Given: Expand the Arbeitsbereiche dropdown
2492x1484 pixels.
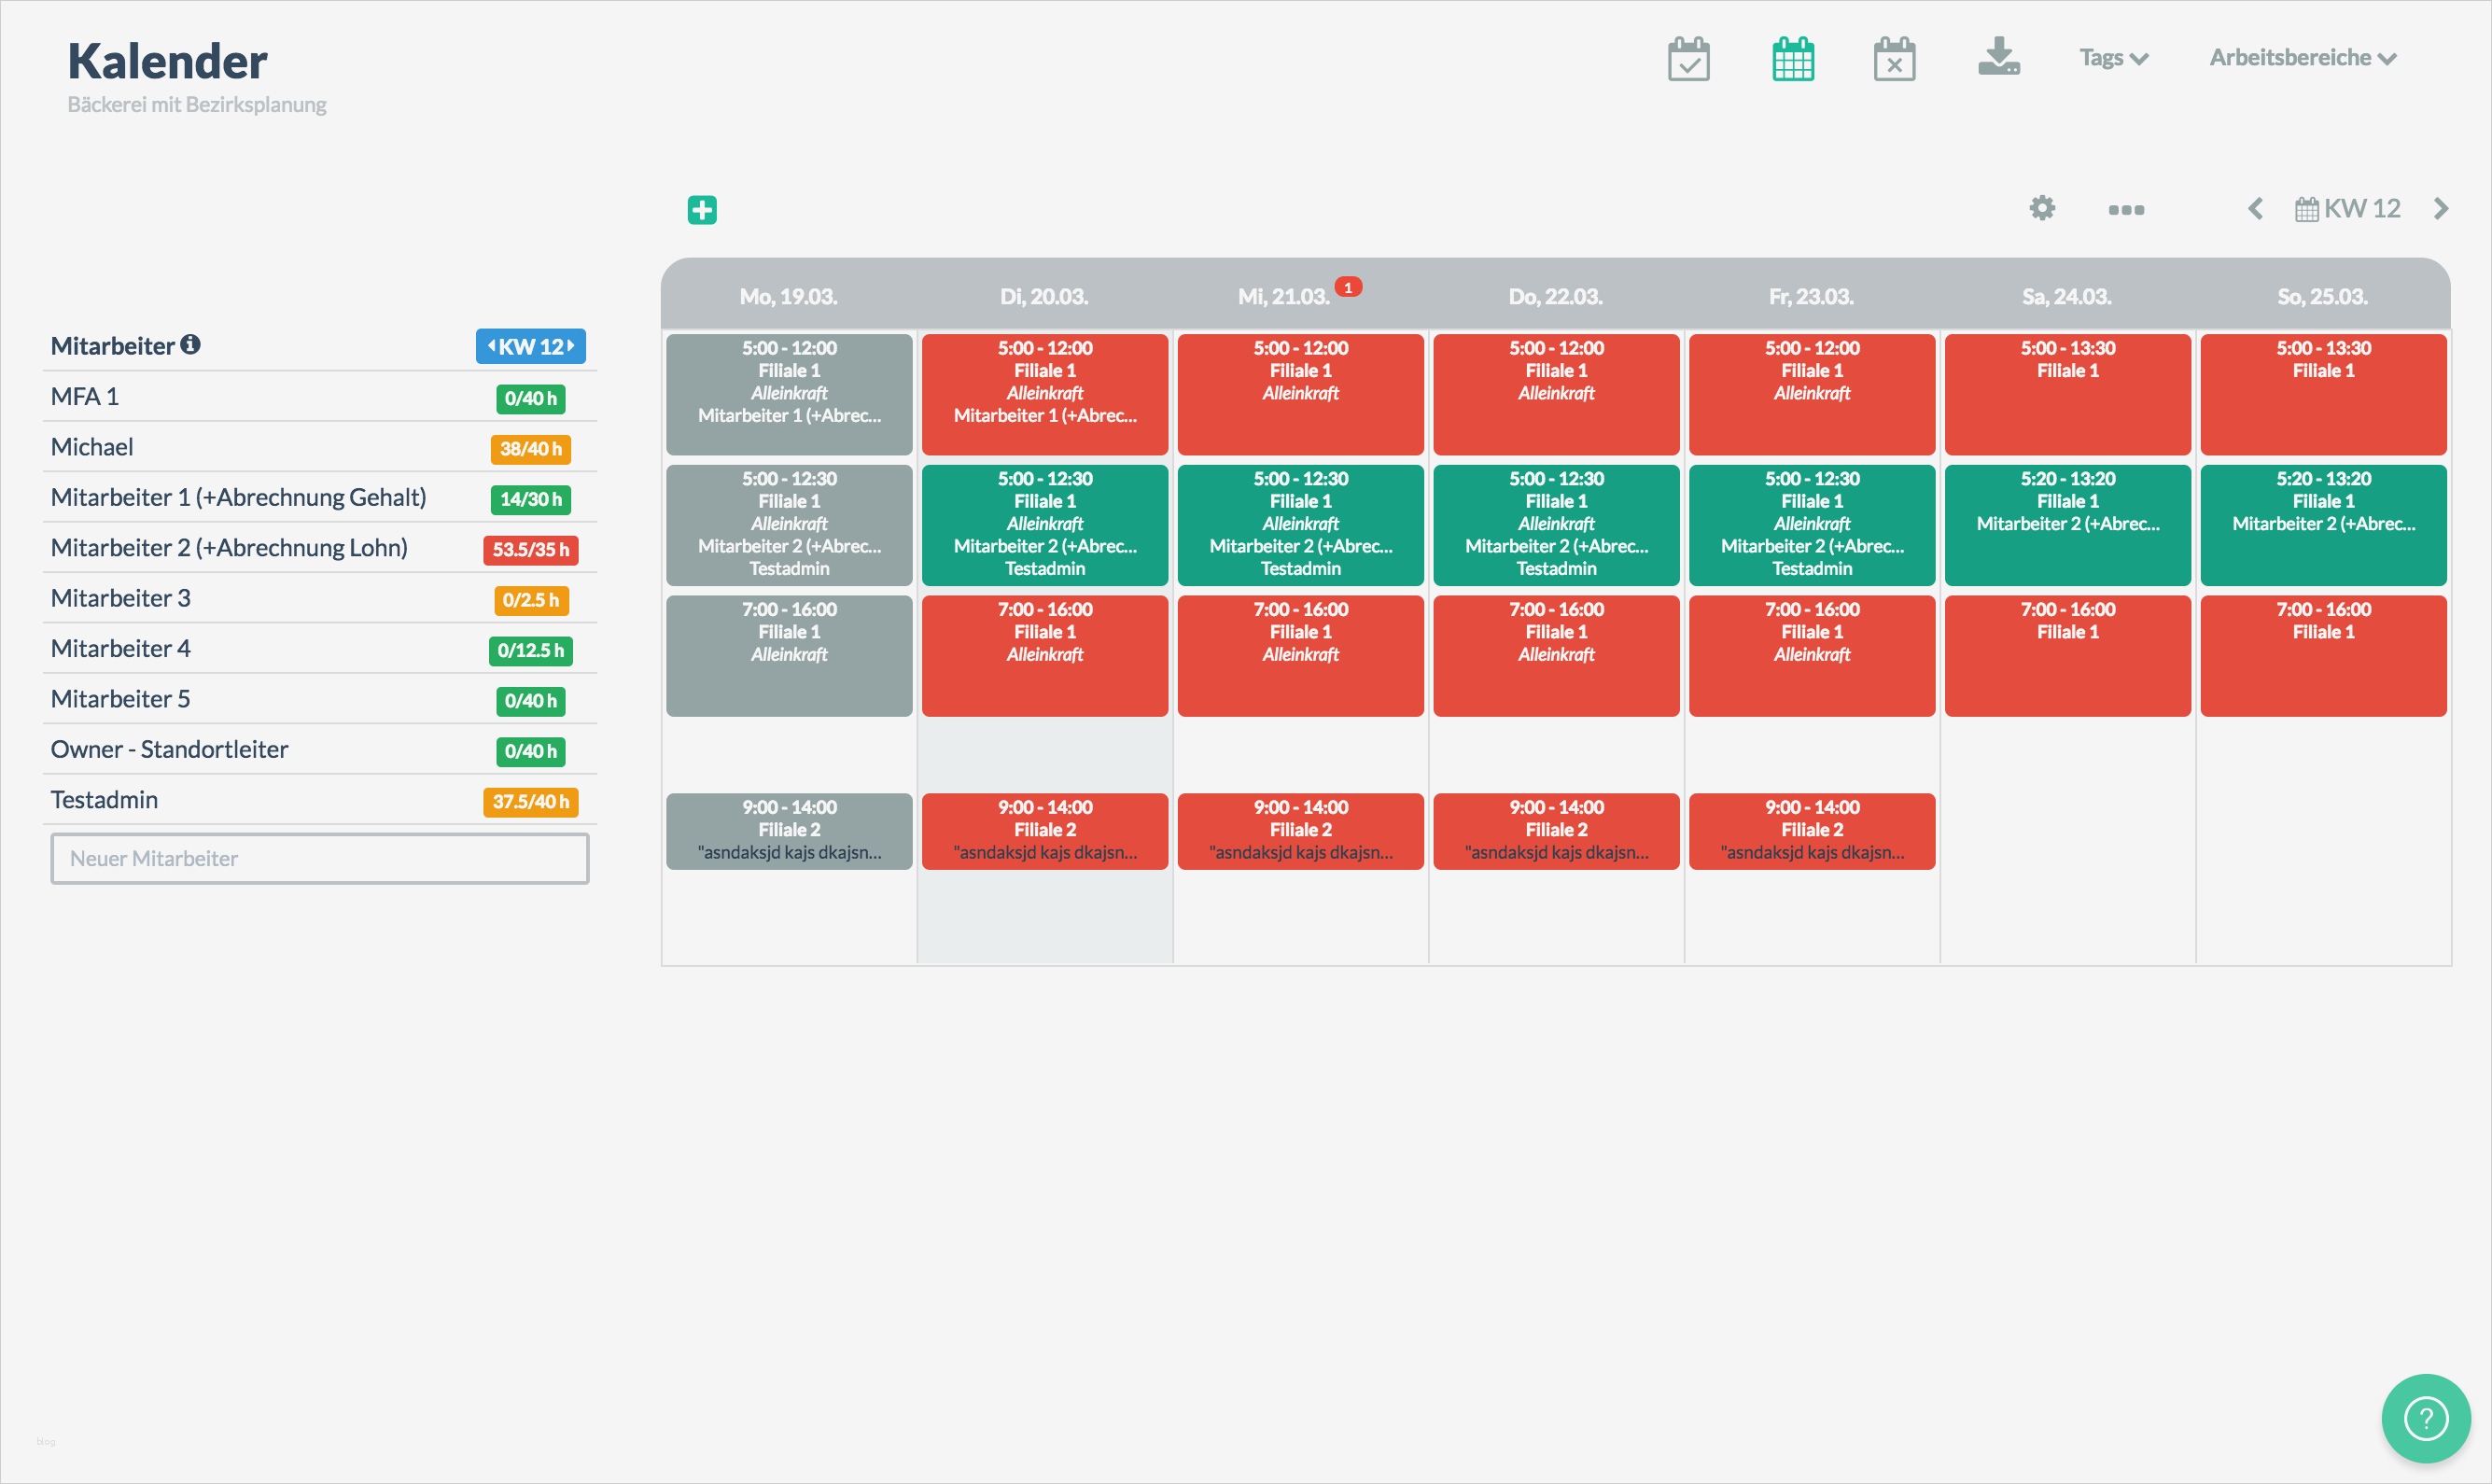Looking at the screenshot, I should [x=2302, y=58].
